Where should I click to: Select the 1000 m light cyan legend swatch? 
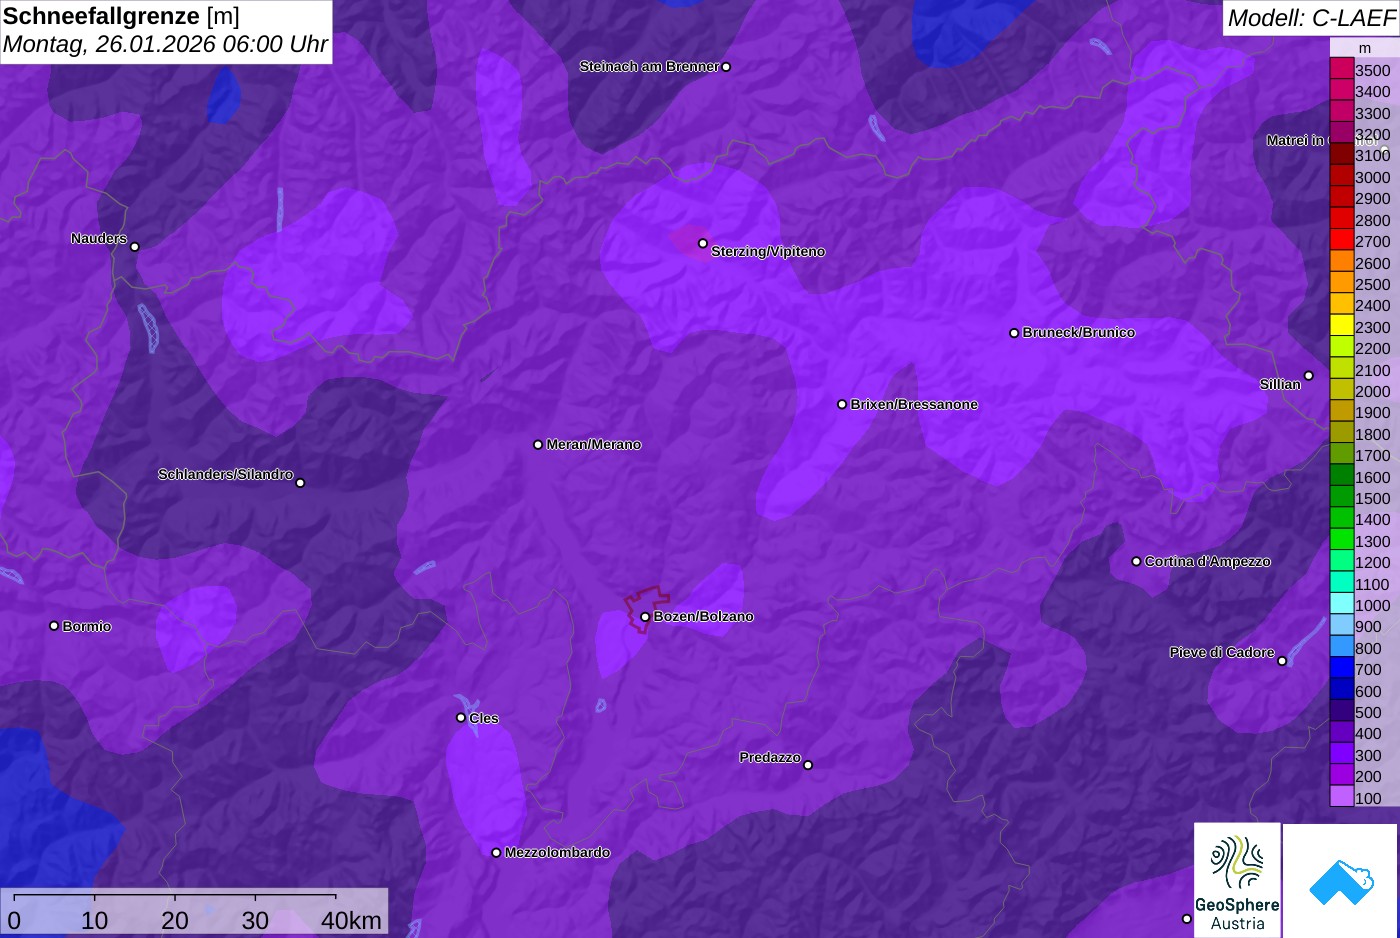pyautogui.click(x=1341, y=604)
